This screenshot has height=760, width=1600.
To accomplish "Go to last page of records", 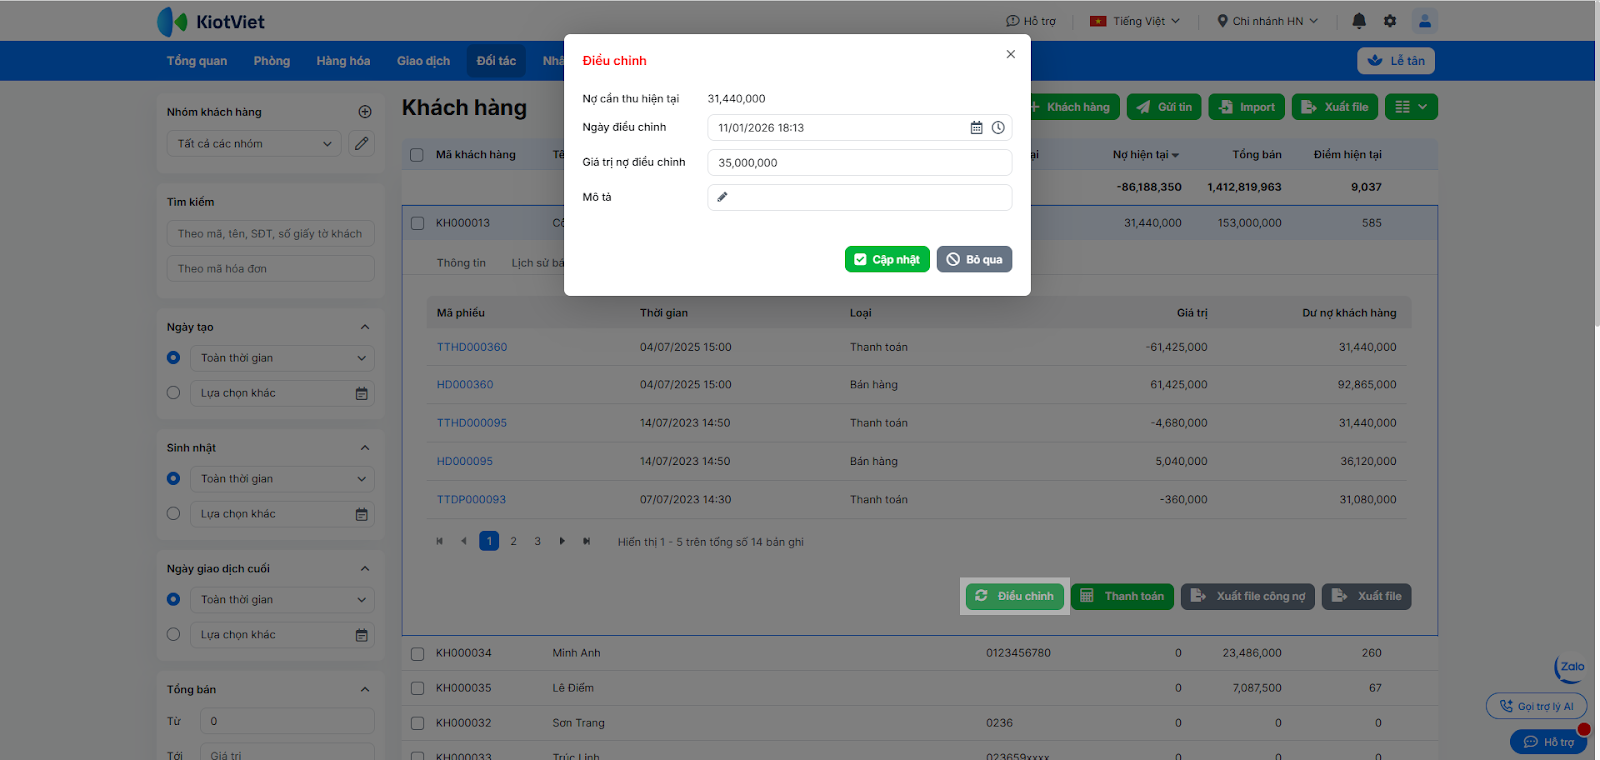I will click(x=587, y=542).
